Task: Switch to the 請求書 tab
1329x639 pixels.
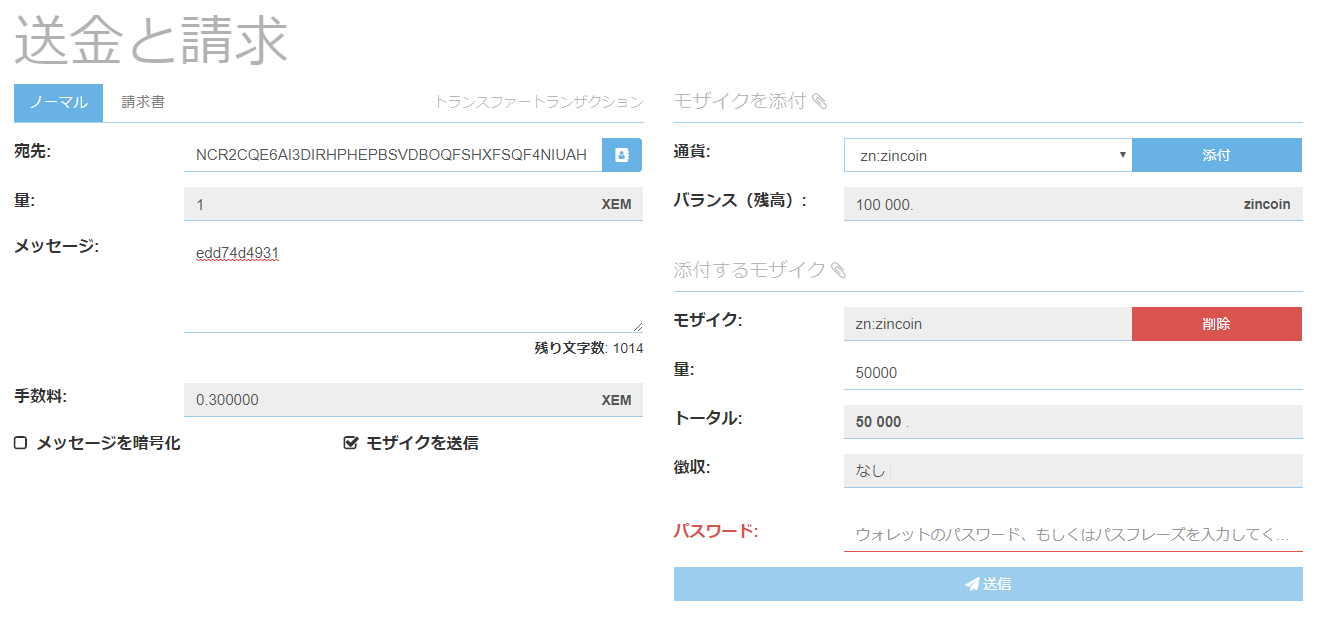Action: point(143,102)
